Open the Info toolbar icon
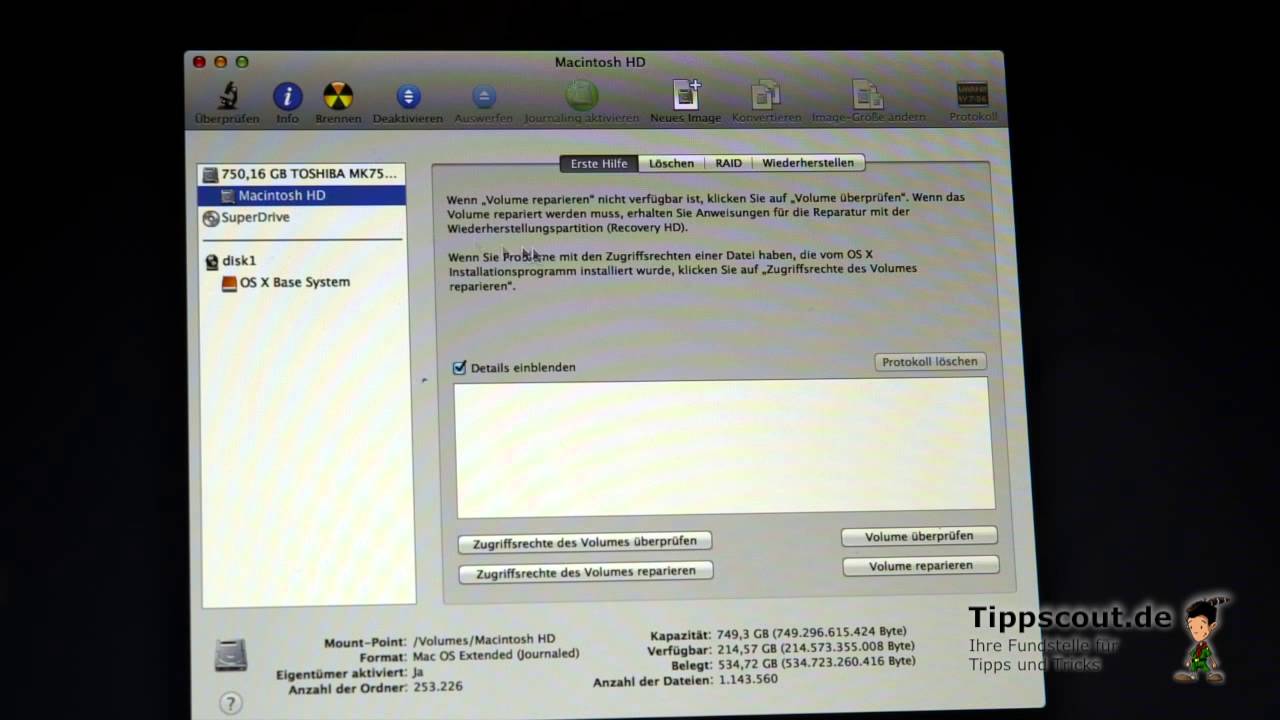 point(287,97)
